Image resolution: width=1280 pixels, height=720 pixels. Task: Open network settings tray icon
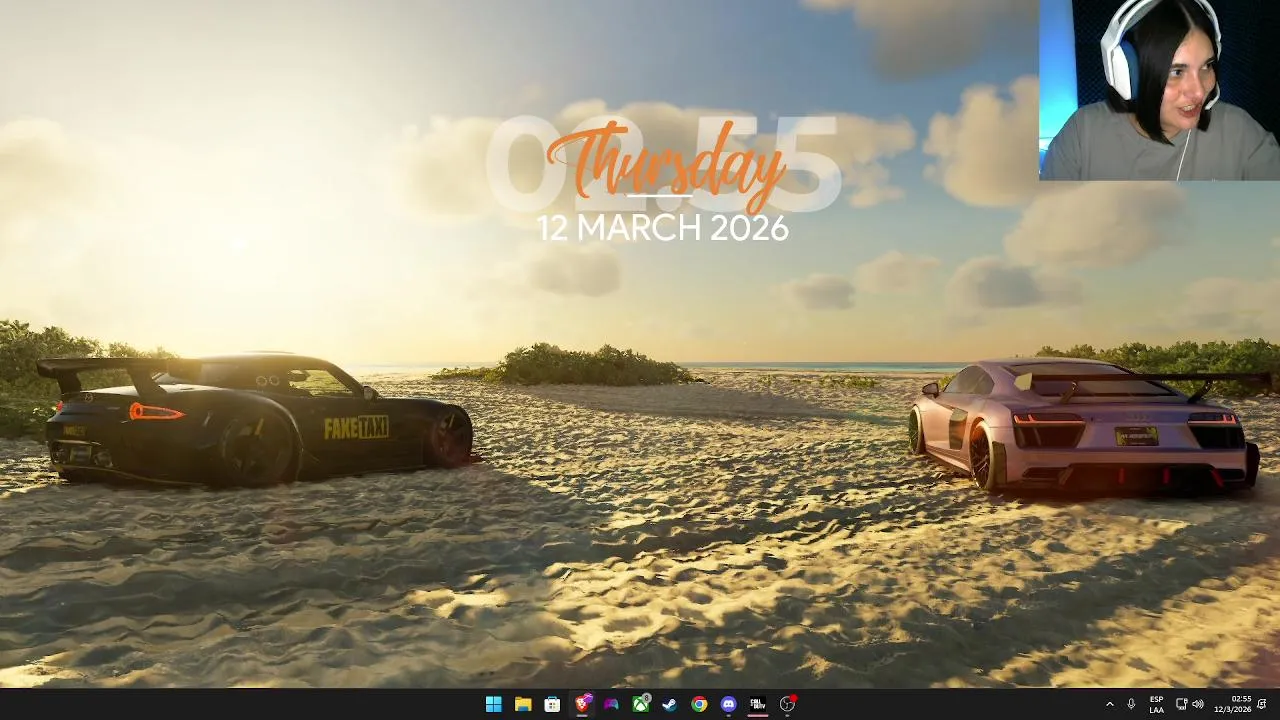(1181, 704)
